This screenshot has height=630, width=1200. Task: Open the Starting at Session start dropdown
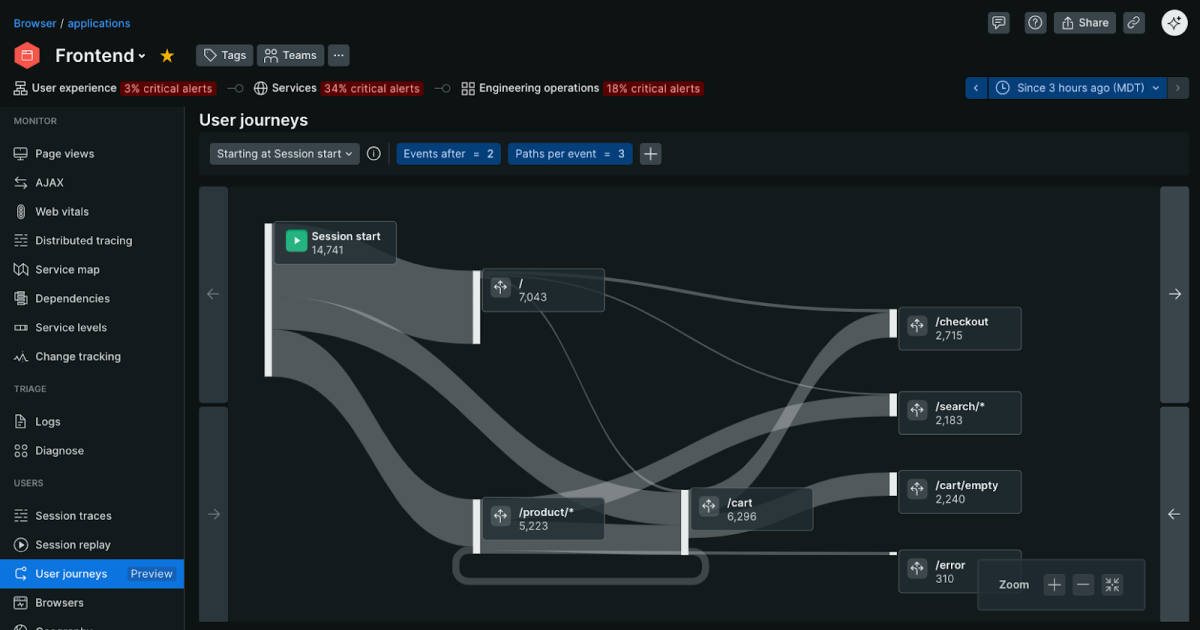pyautogui.click(x=282, y=153)
